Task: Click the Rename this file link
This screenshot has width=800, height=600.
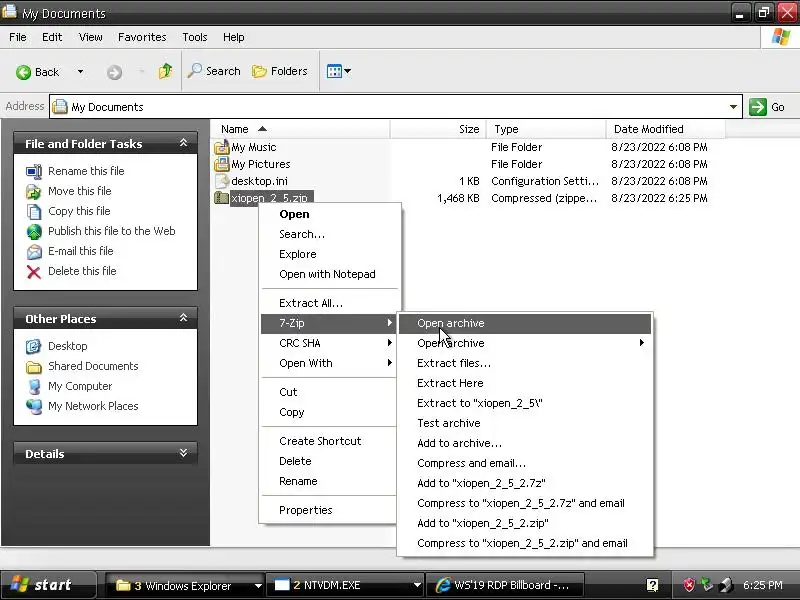Action: tap(86, 171)
